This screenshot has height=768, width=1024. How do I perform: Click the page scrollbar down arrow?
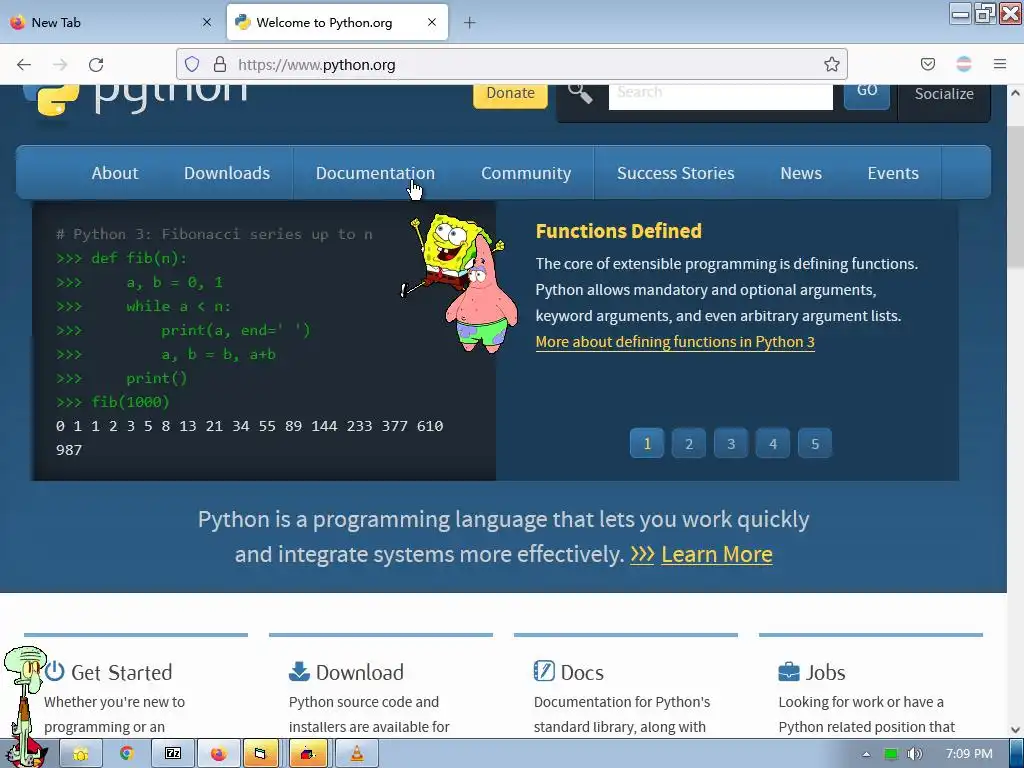pos(1015,730)
